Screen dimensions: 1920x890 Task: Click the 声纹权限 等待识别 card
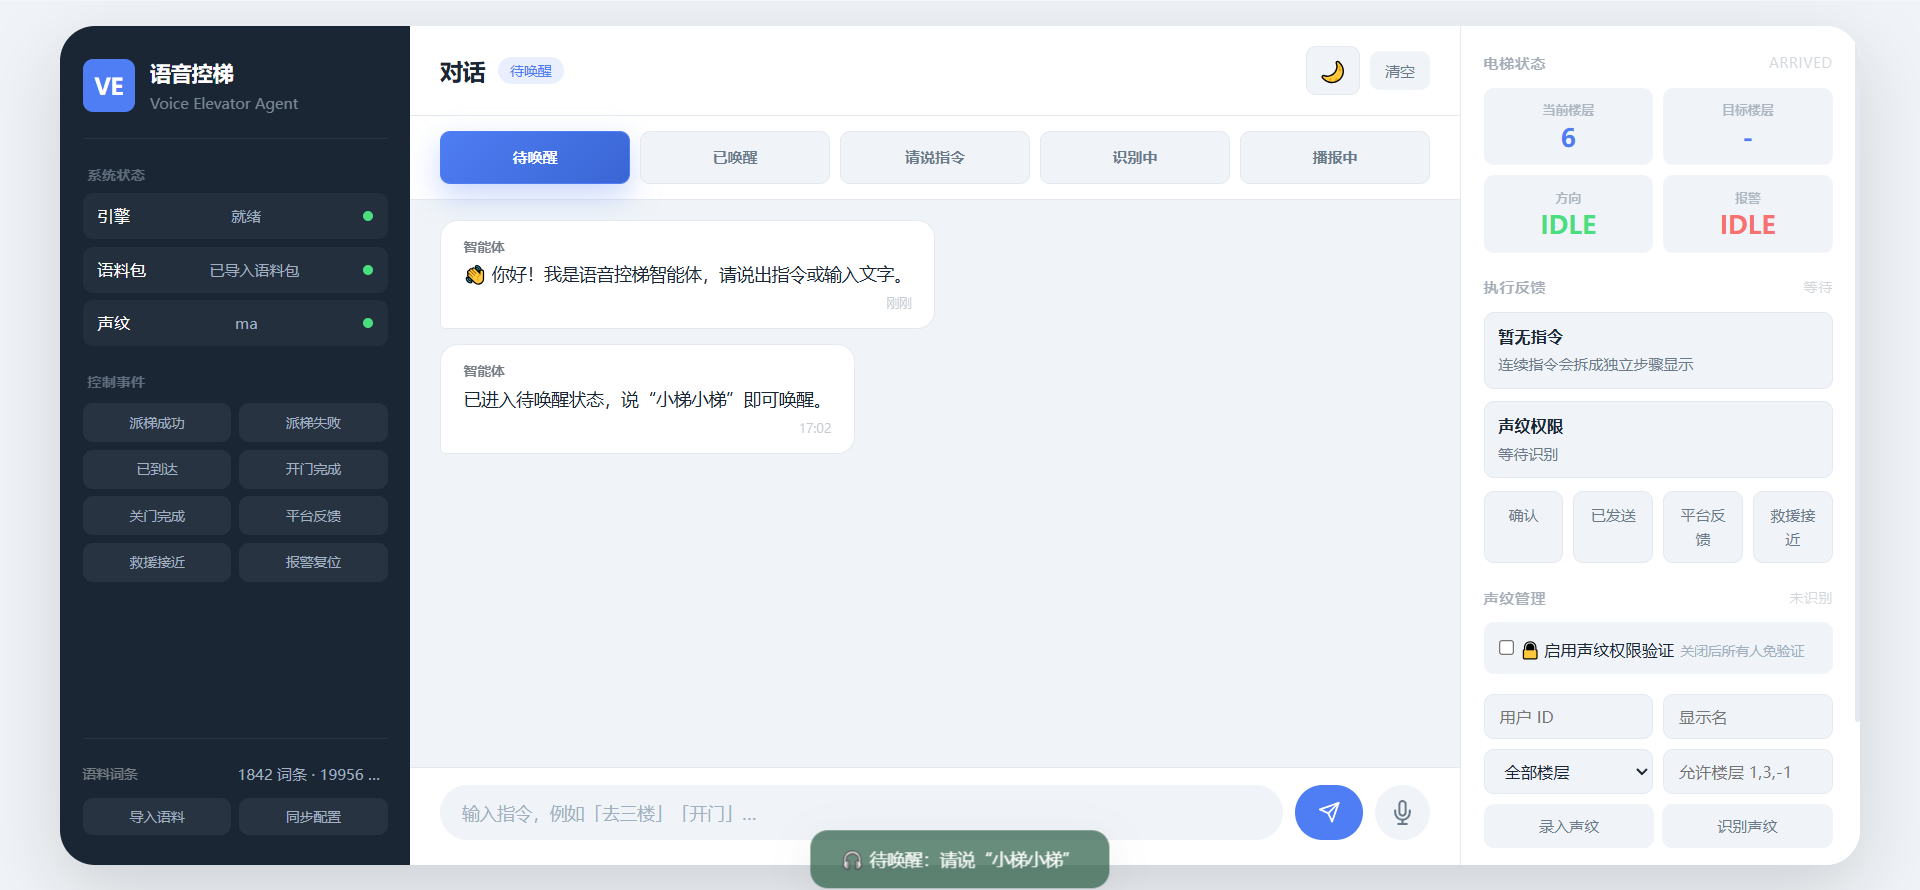pyautogui.click(x=1658, y=439)
